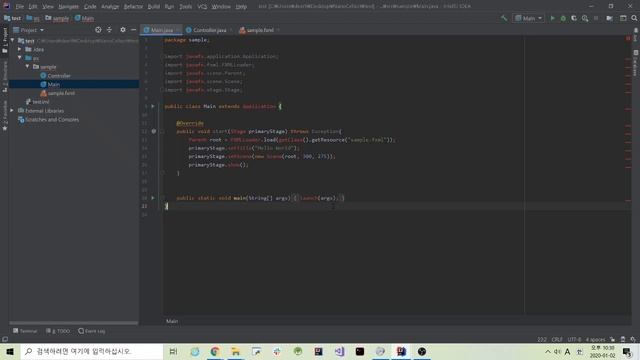Select test.iml file in project tree
The image size is (640, 360).
coord(37,102)
